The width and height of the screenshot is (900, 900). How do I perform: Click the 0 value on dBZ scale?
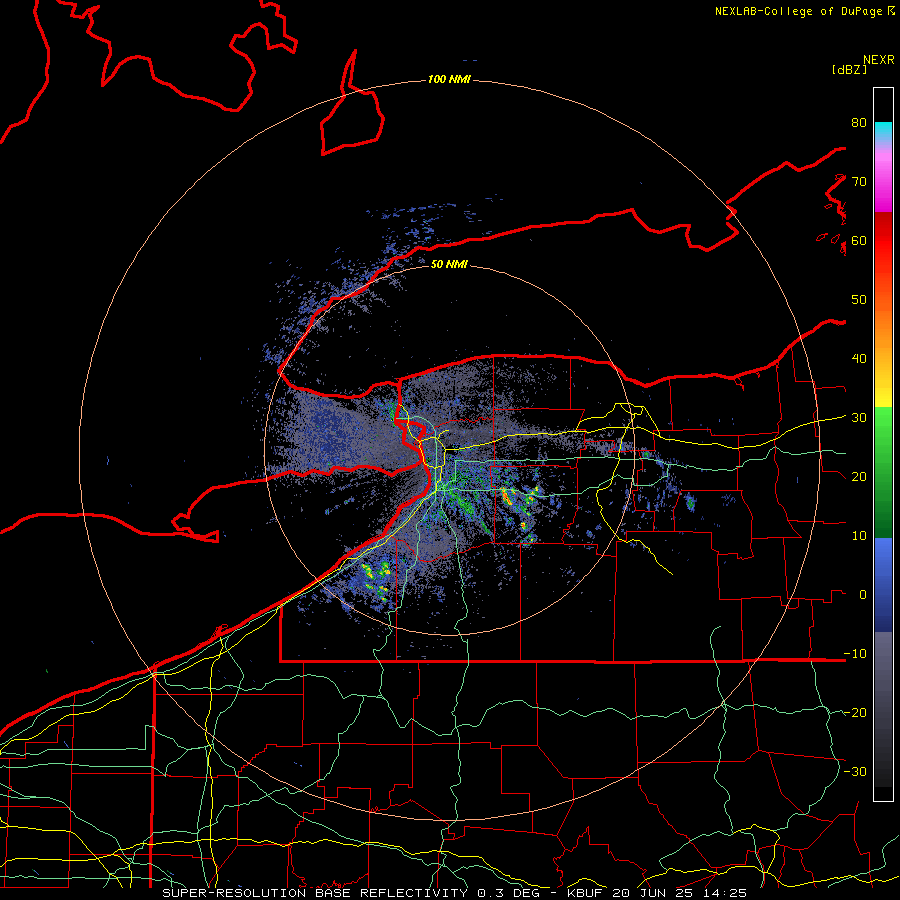point(863,595)
